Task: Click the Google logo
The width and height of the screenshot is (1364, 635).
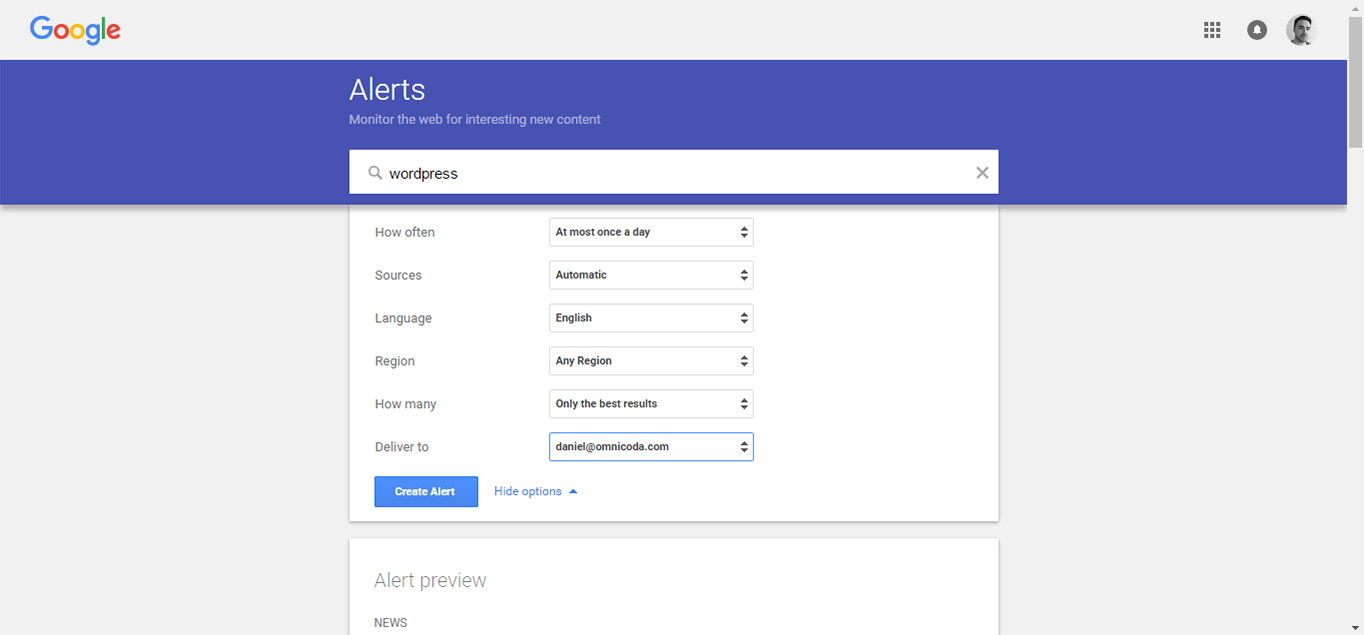Action: tap(75, 30)
